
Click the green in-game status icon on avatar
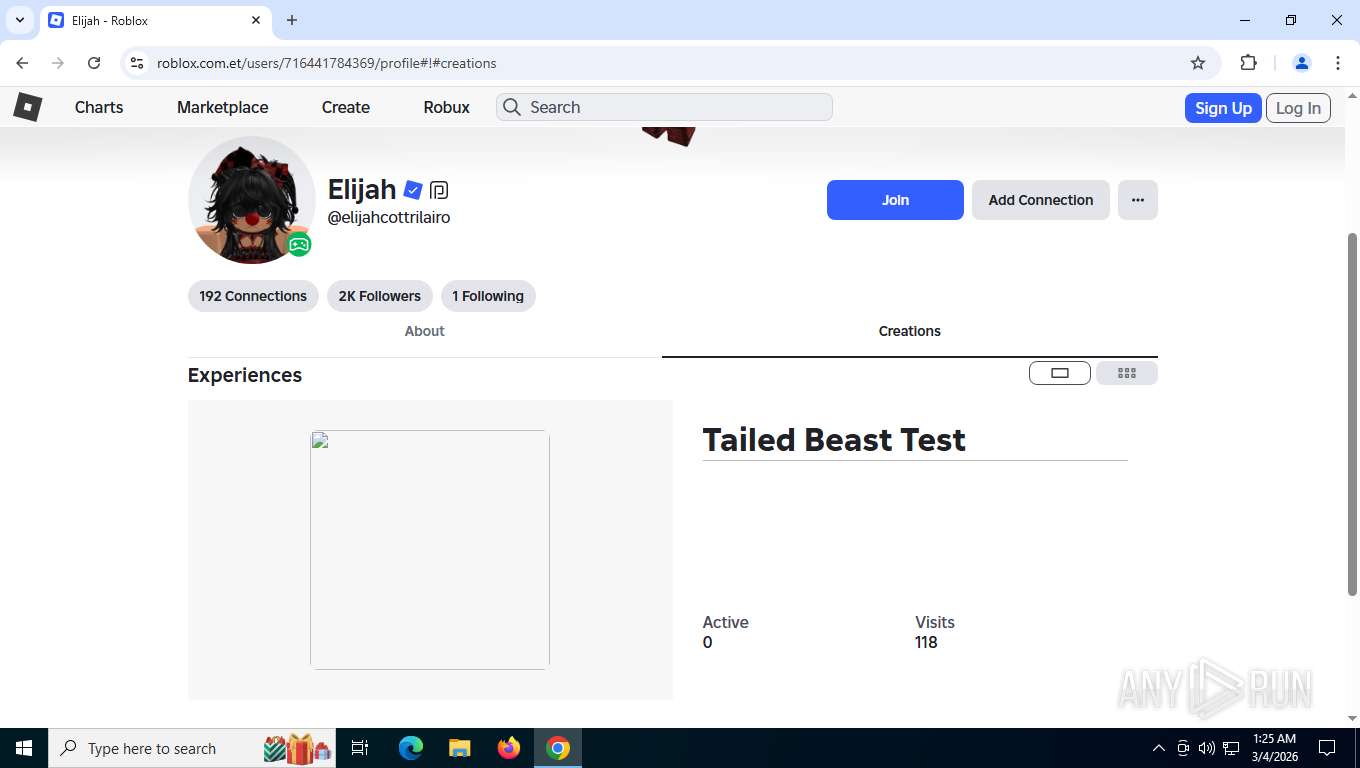(x=299, y=244)
